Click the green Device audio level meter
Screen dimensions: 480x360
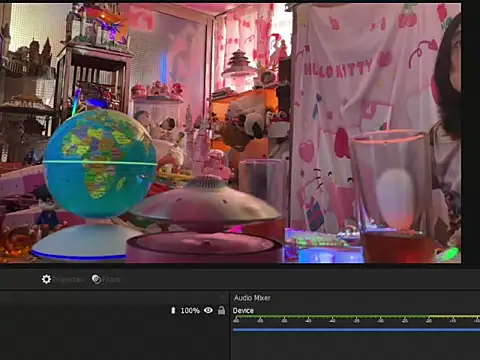[356, 317]
